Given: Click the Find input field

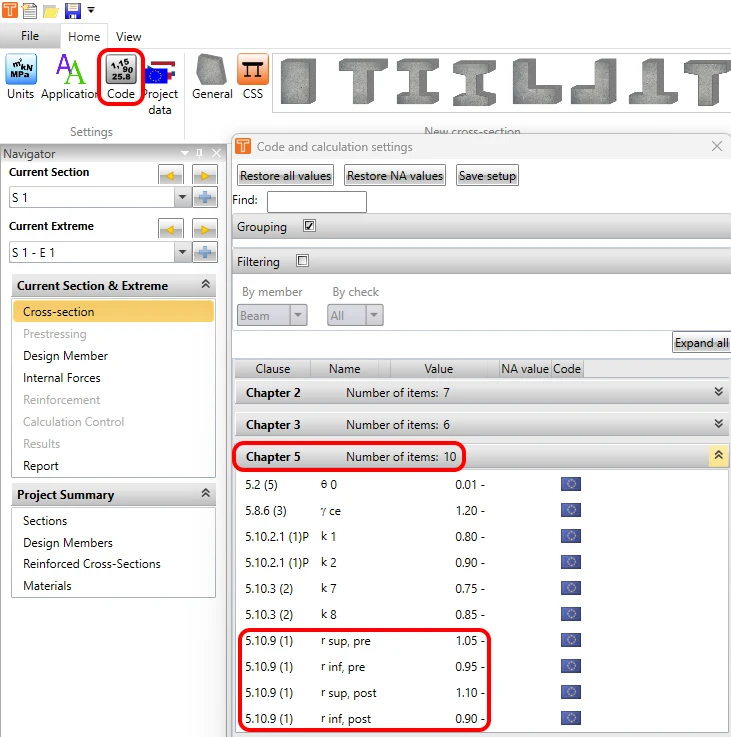Looking at the screenshot, I should (316, 202).
